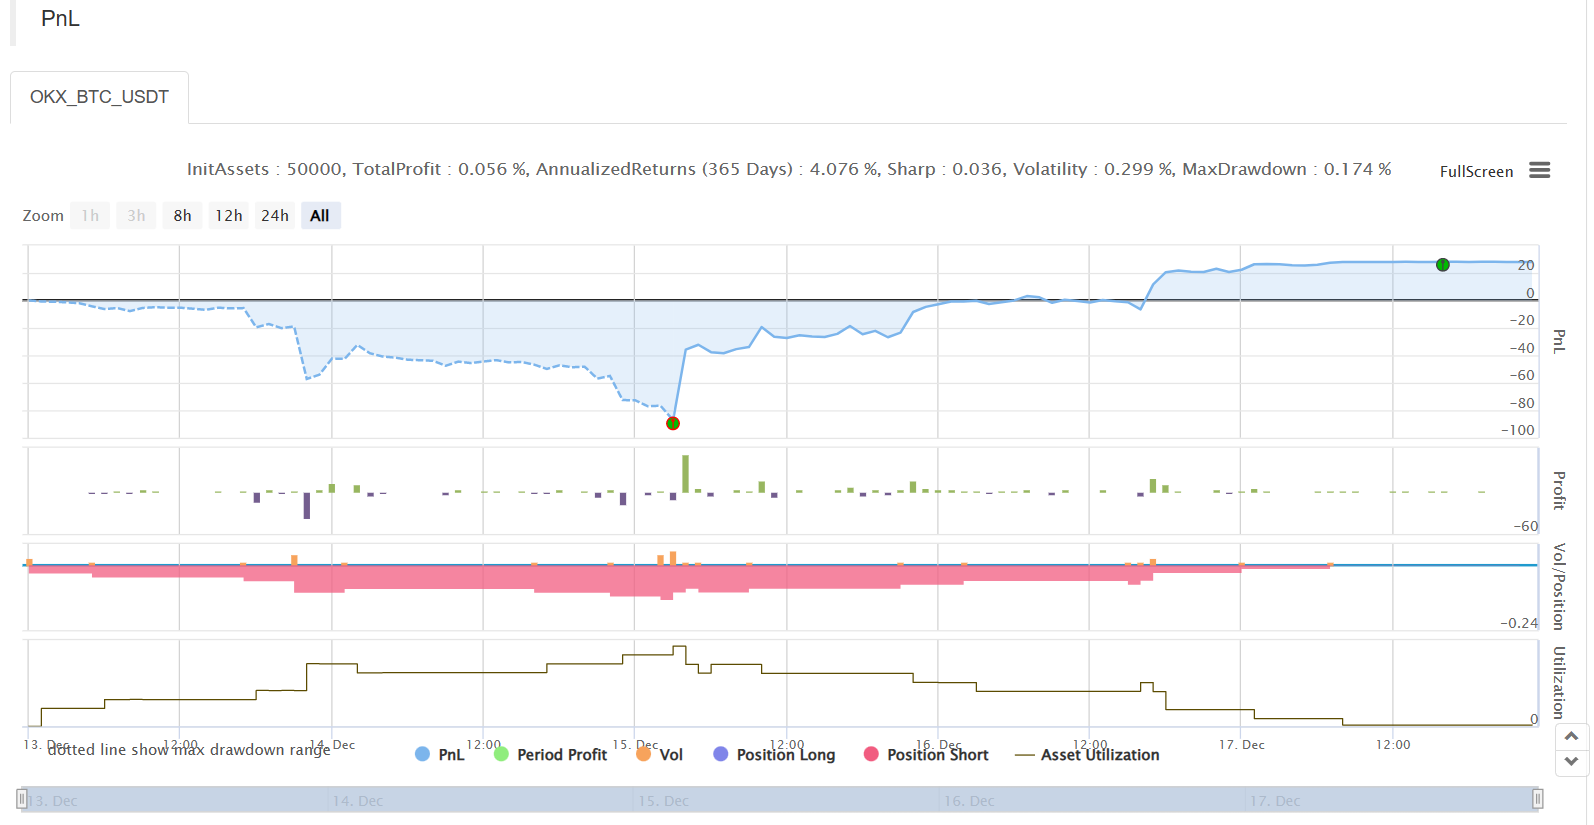
Task: Click the -100 PnL axis label
Action: [1517, 430]
